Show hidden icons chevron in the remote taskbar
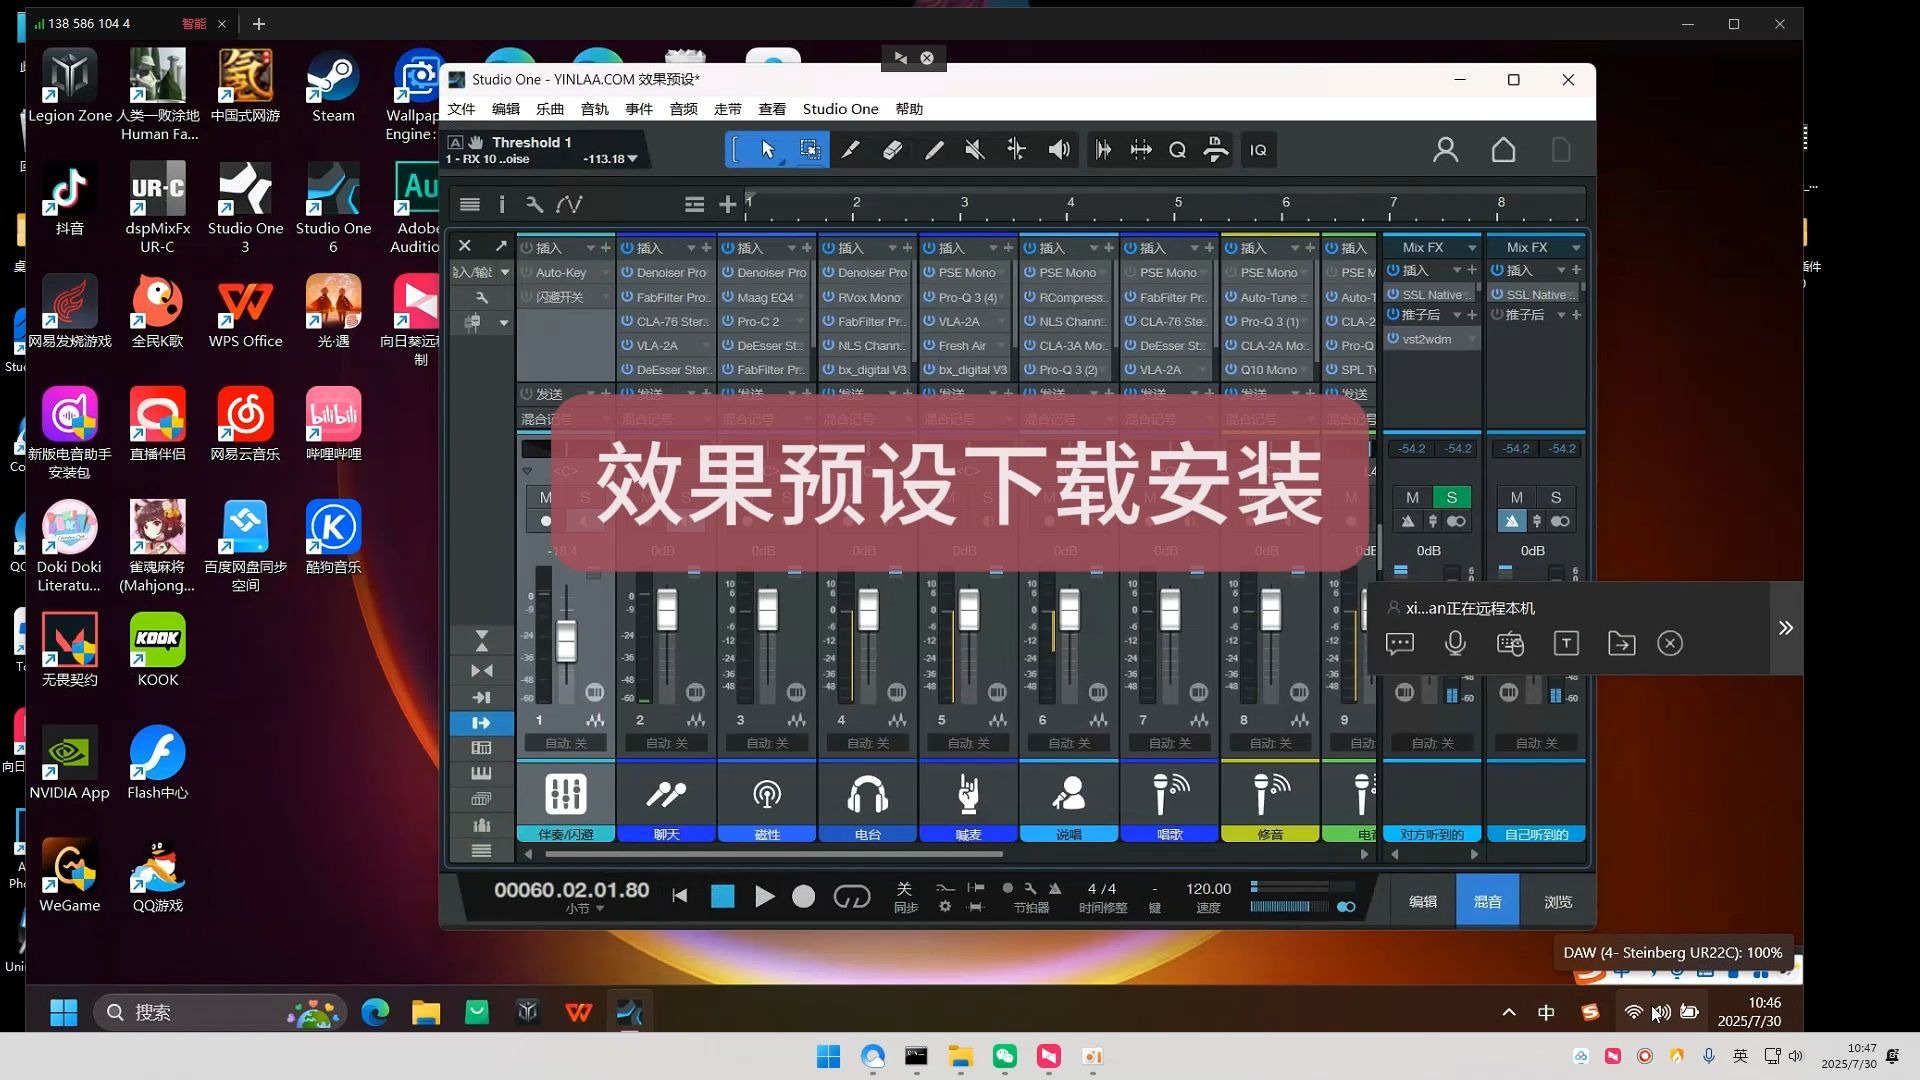This screenshot has width=1920, height=1080. [1508, 1013]
